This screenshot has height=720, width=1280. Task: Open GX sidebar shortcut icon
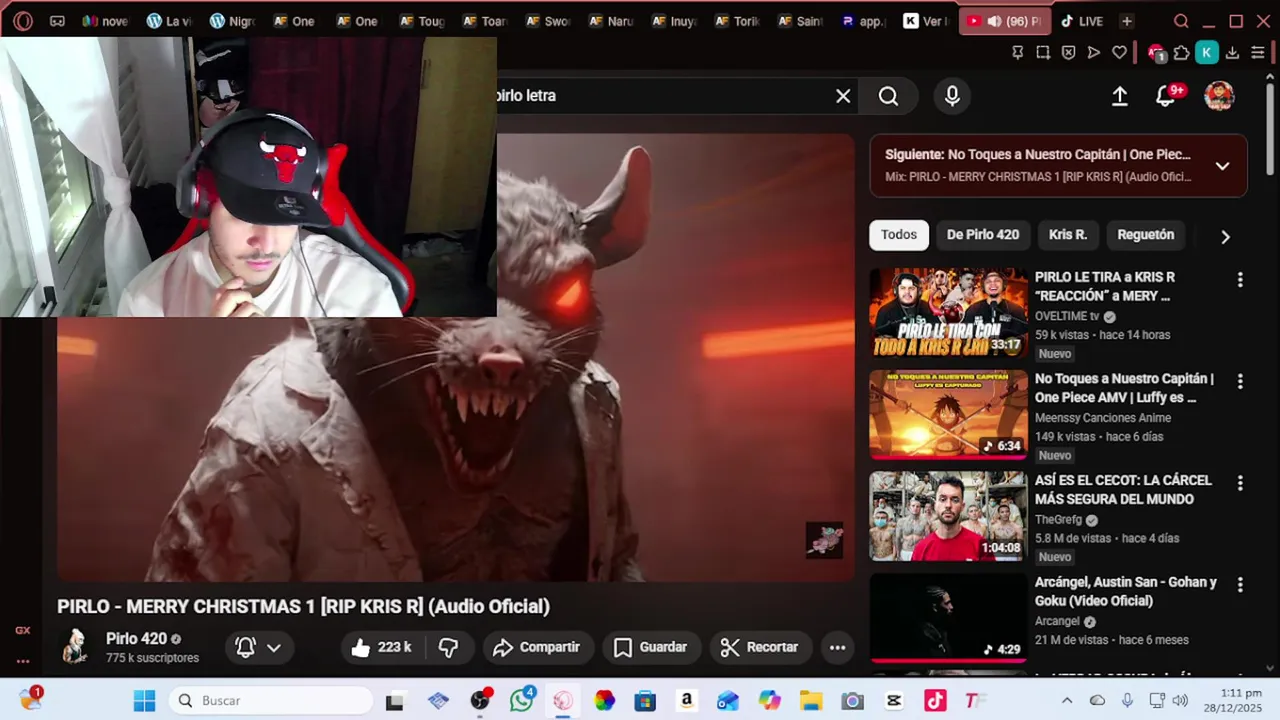coord(22,630)
